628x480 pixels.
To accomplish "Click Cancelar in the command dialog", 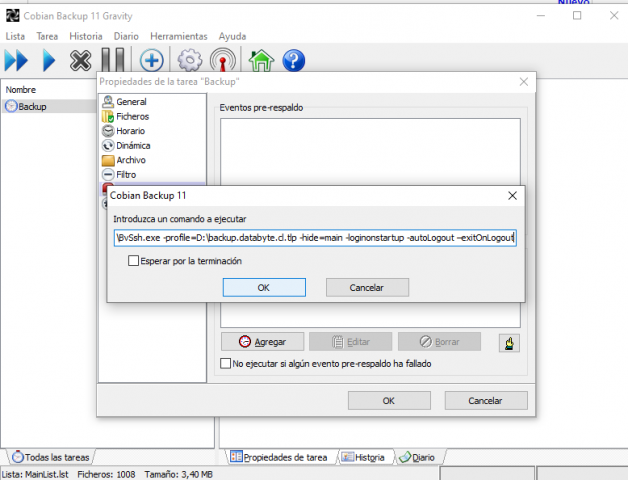I will coord(367,288).
